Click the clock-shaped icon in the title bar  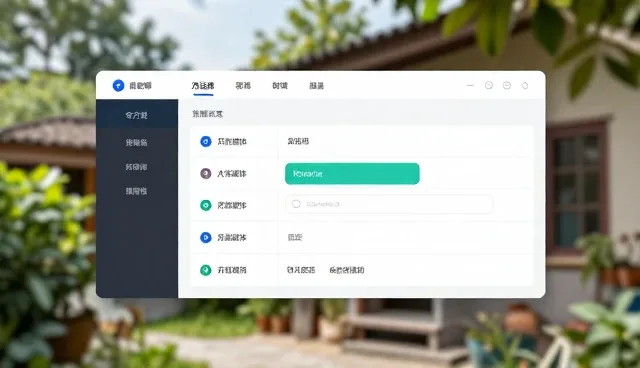tap(489, 85)
